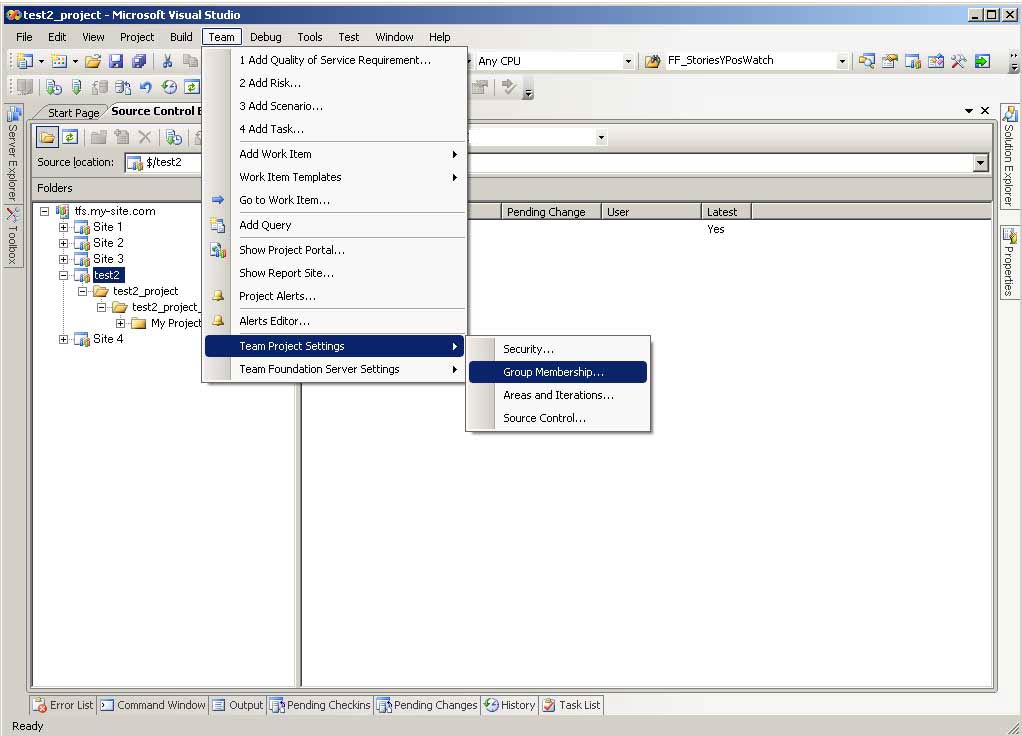Click the Properties Window toolbar icon
The image size is (1022, 736).
point(890,61)
